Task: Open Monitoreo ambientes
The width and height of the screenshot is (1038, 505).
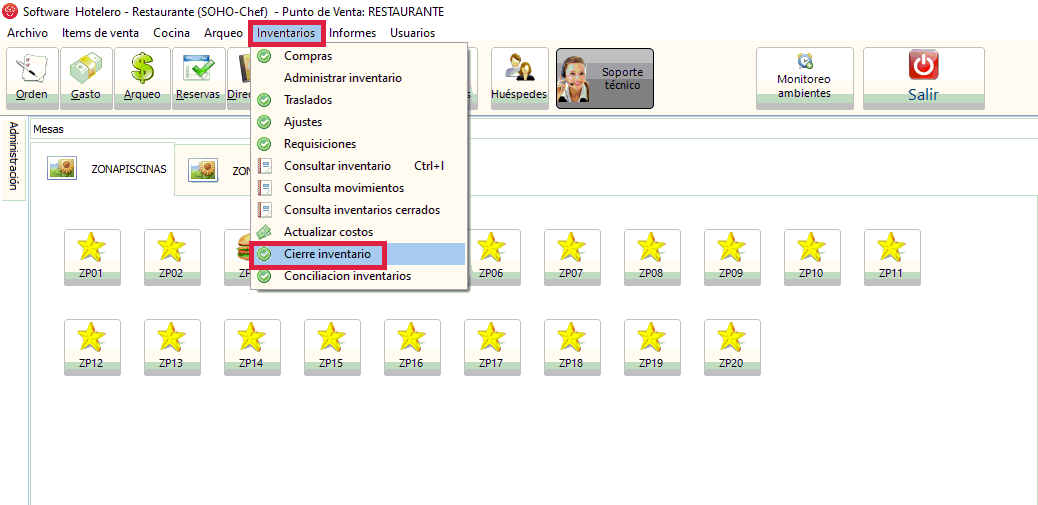Action: (804, 78)
